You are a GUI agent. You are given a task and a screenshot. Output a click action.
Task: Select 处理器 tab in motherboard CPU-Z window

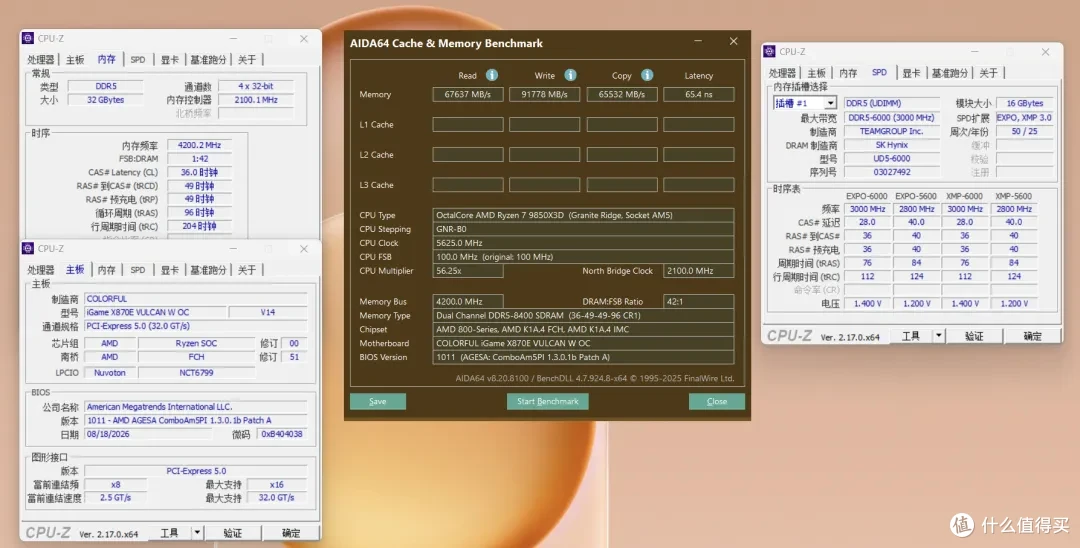(x=41, y=270)
